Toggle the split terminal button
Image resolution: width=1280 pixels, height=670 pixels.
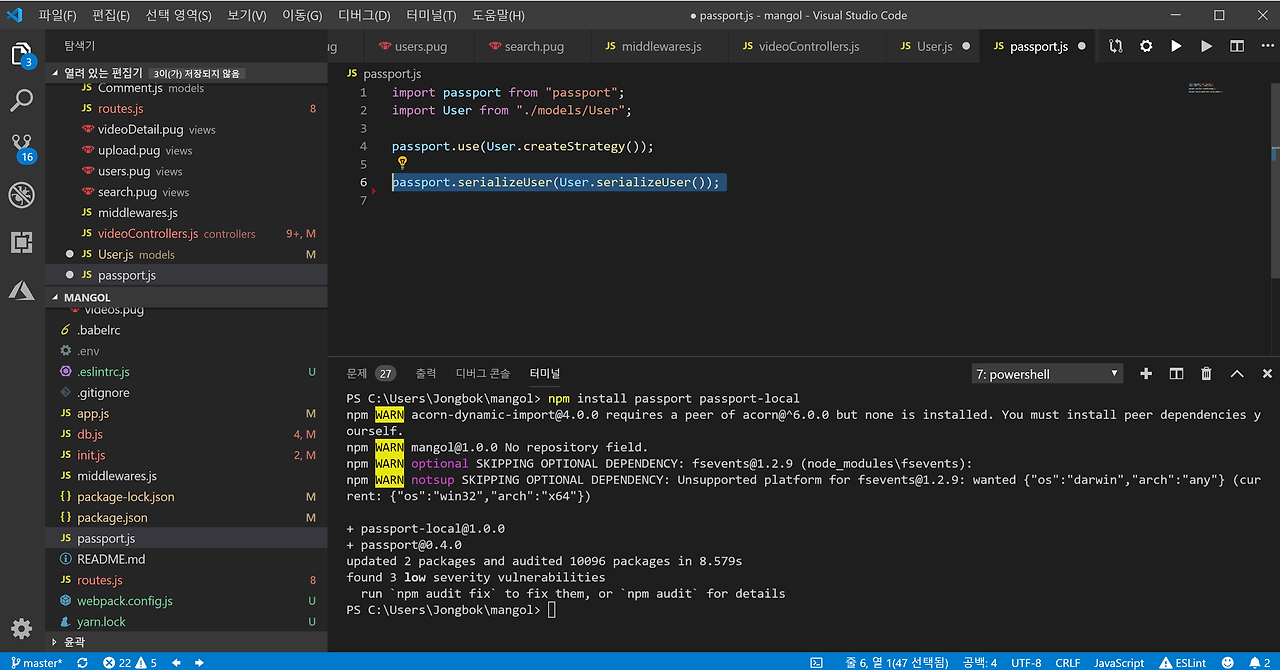tap(1176, 374)
